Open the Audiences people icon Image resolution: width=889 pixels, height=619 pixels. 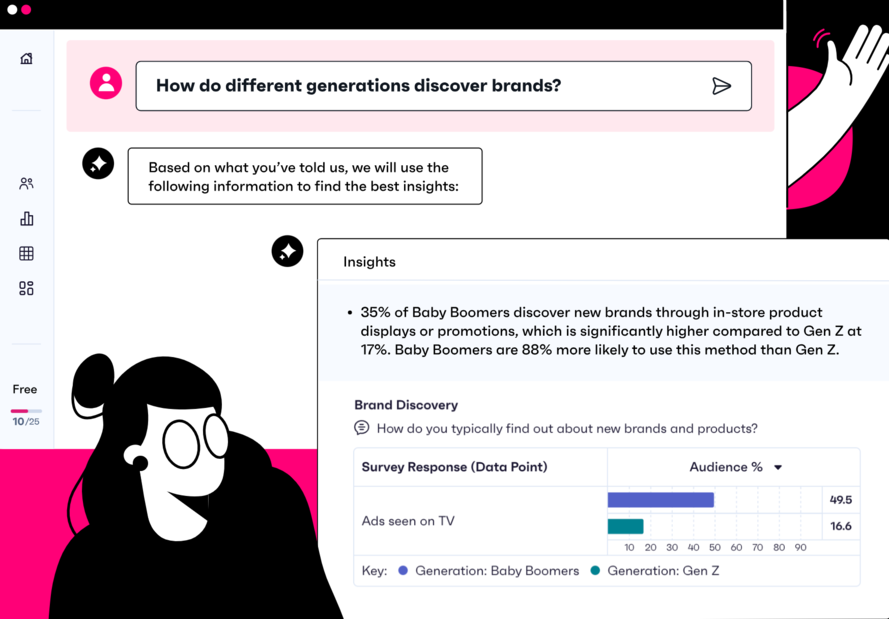coord(26,184)
